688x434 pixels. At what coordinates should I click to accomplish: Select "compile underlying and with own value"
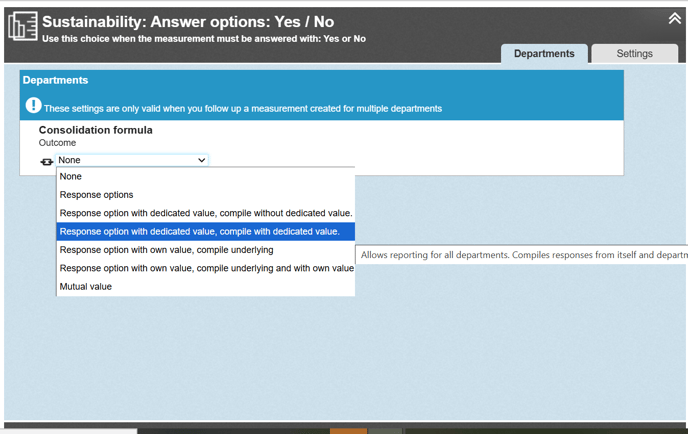(x=206, y=268)
